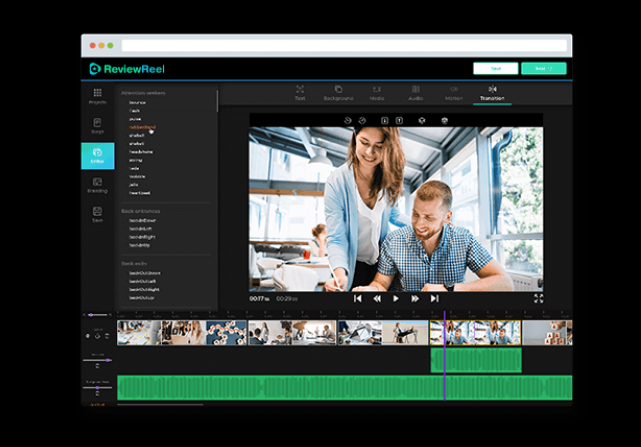Screen dimensions: 641x447
Task: Fast-forward the video preview
Action: click(415, 298)
